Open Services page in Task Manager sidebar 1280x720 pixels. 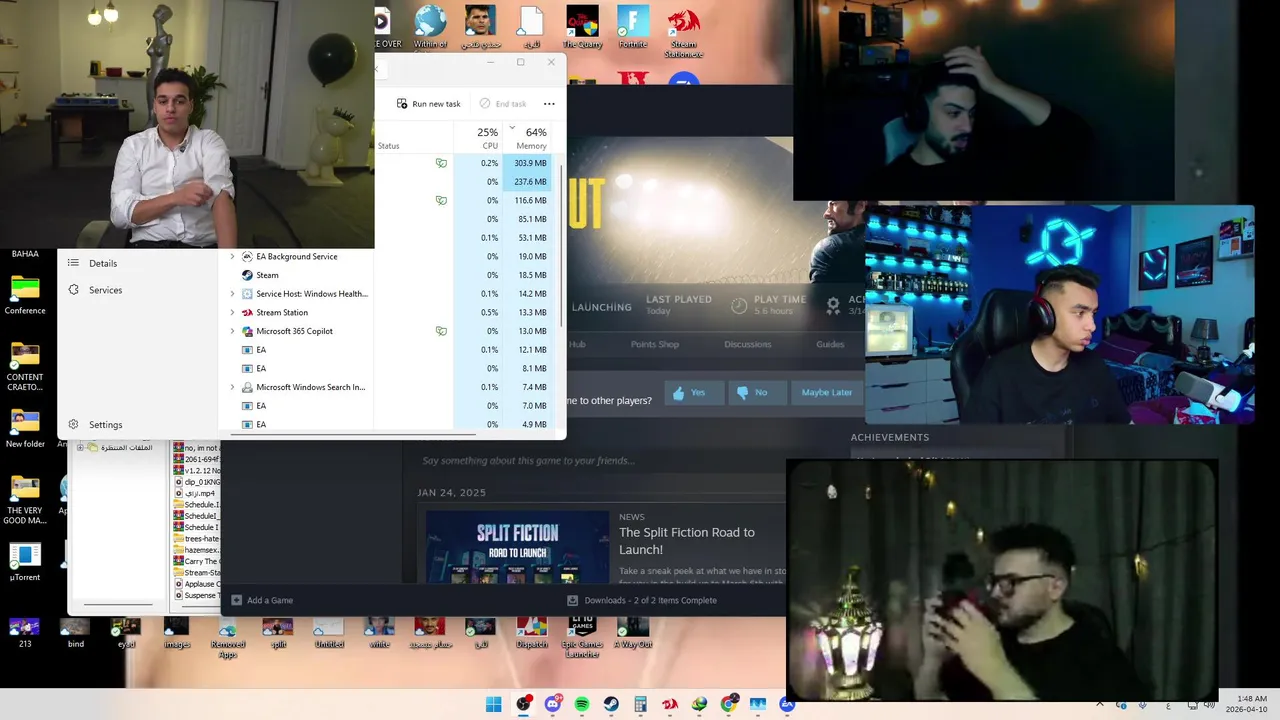[105, 290]
